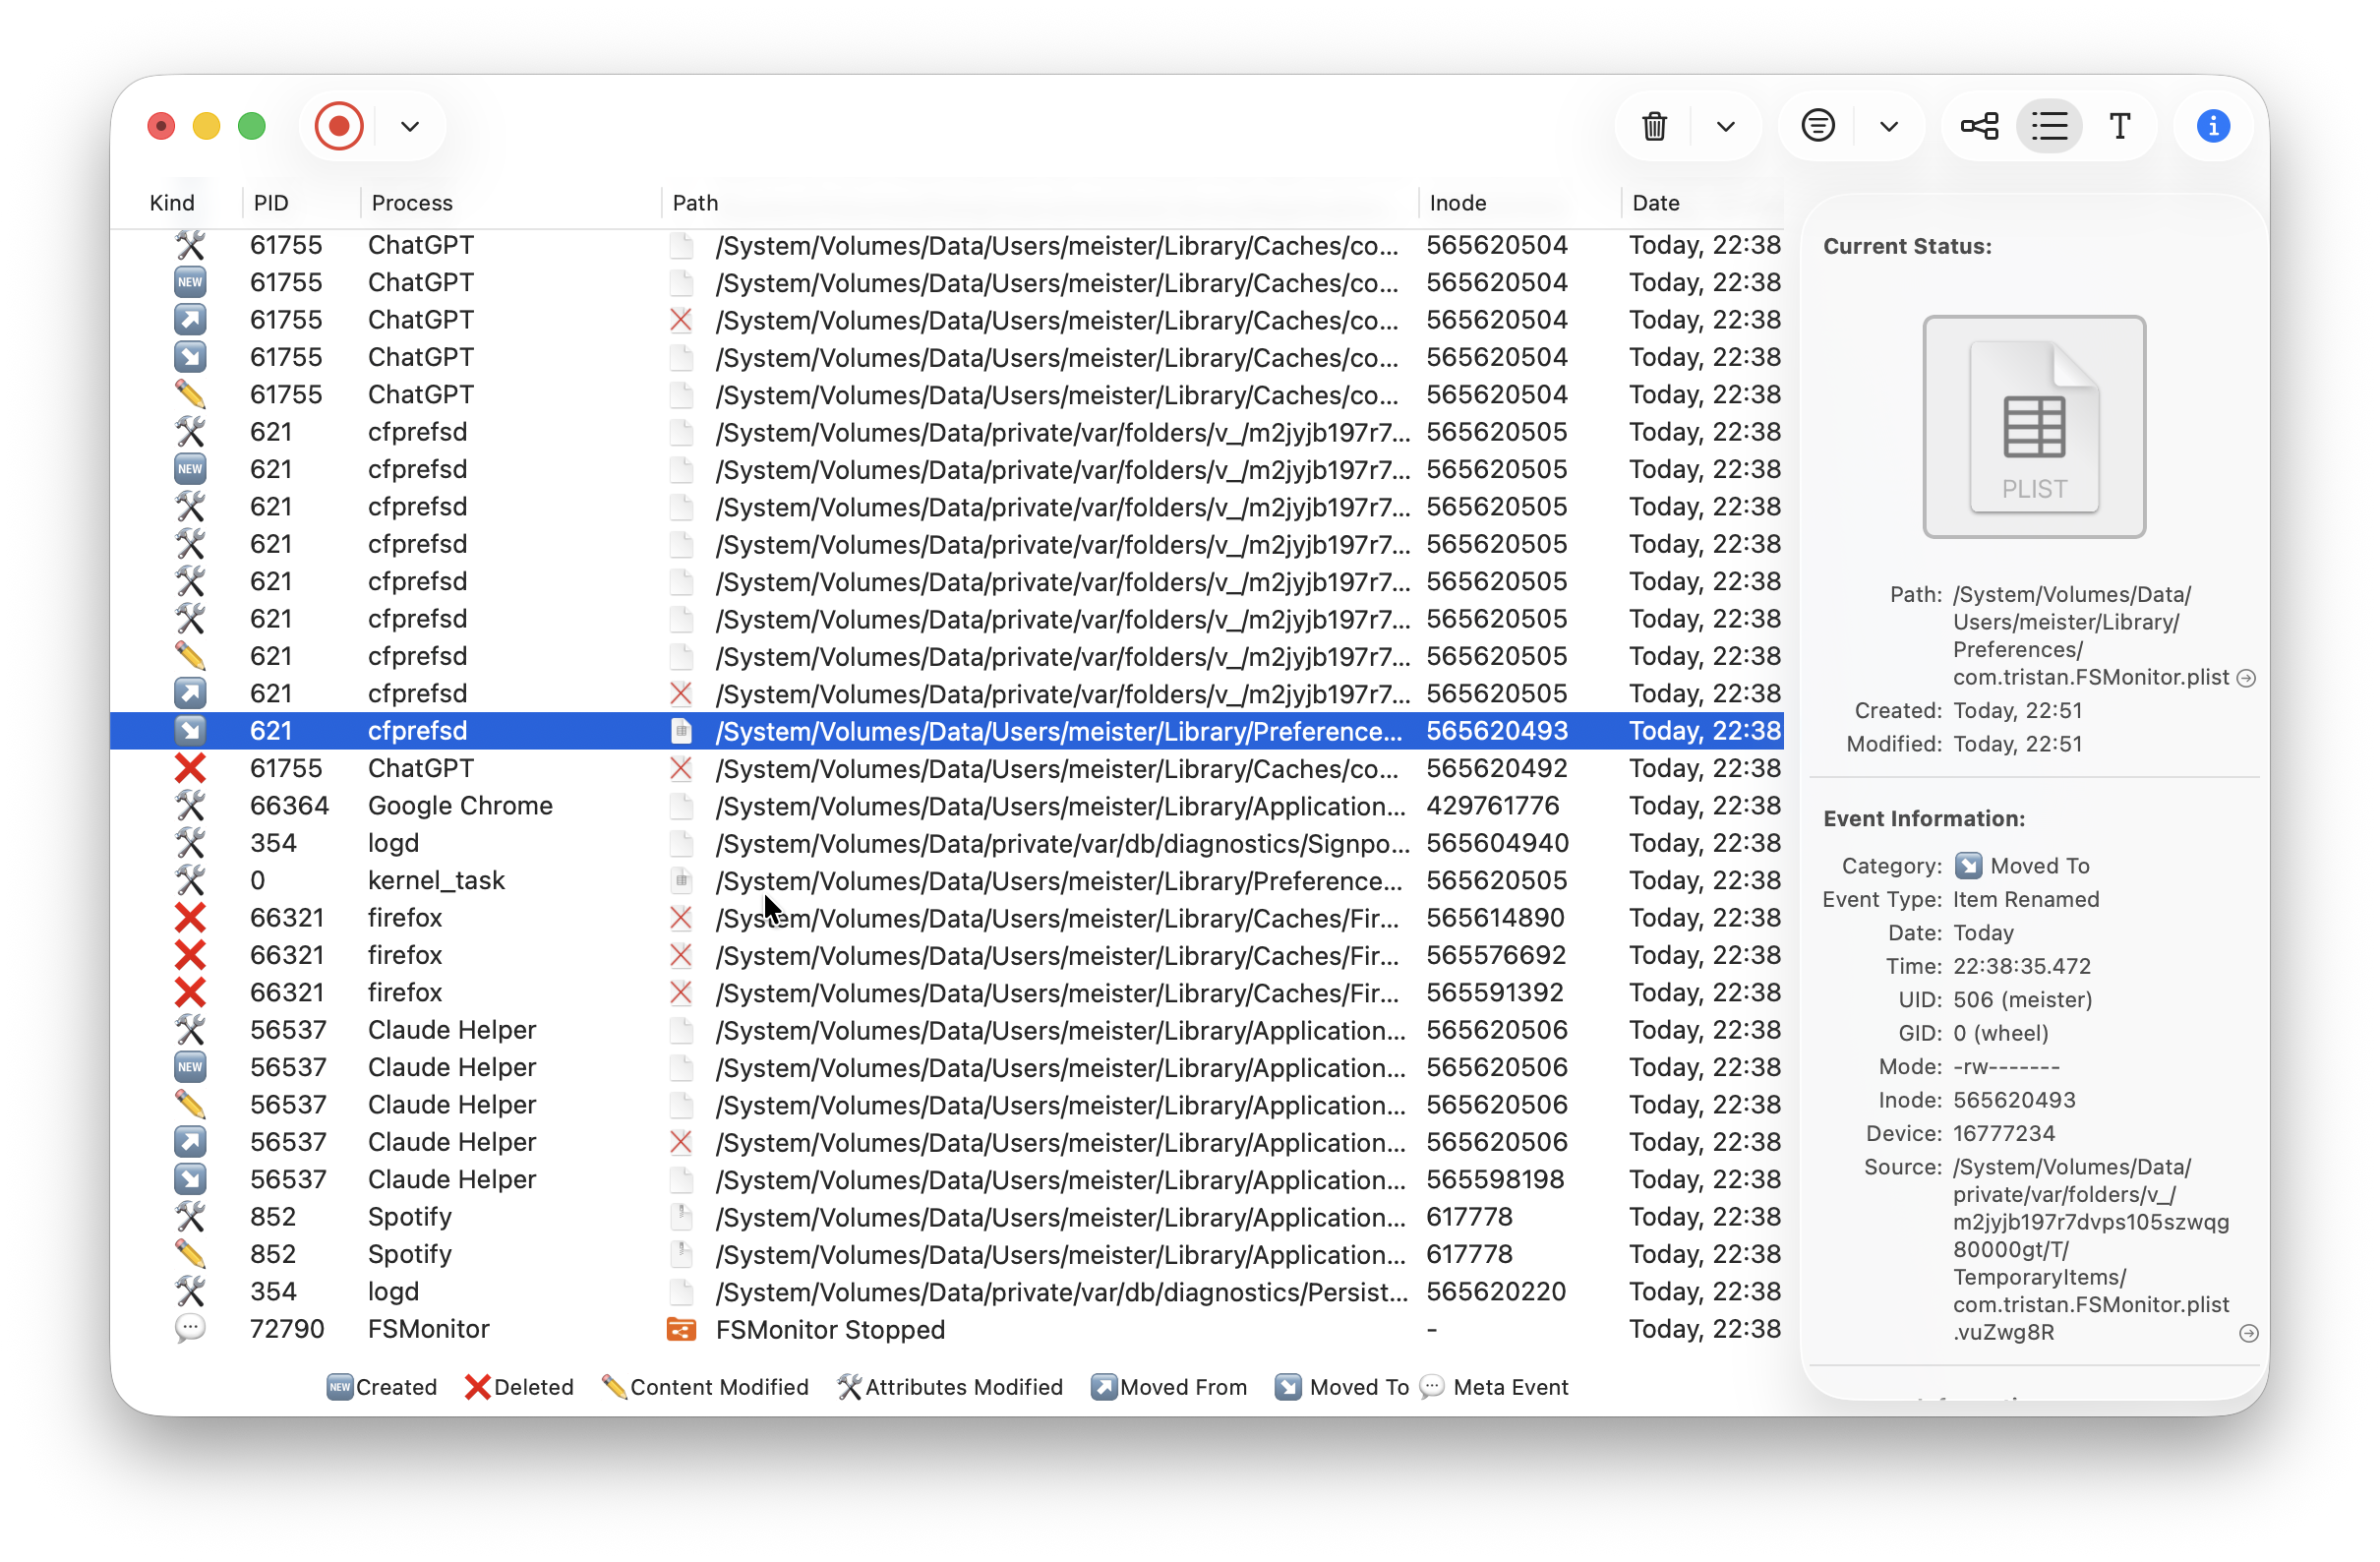The height and width of the screenshot is (1562, 2380).
Task: Sort by the Inode column header
Action: point(1458,203)
